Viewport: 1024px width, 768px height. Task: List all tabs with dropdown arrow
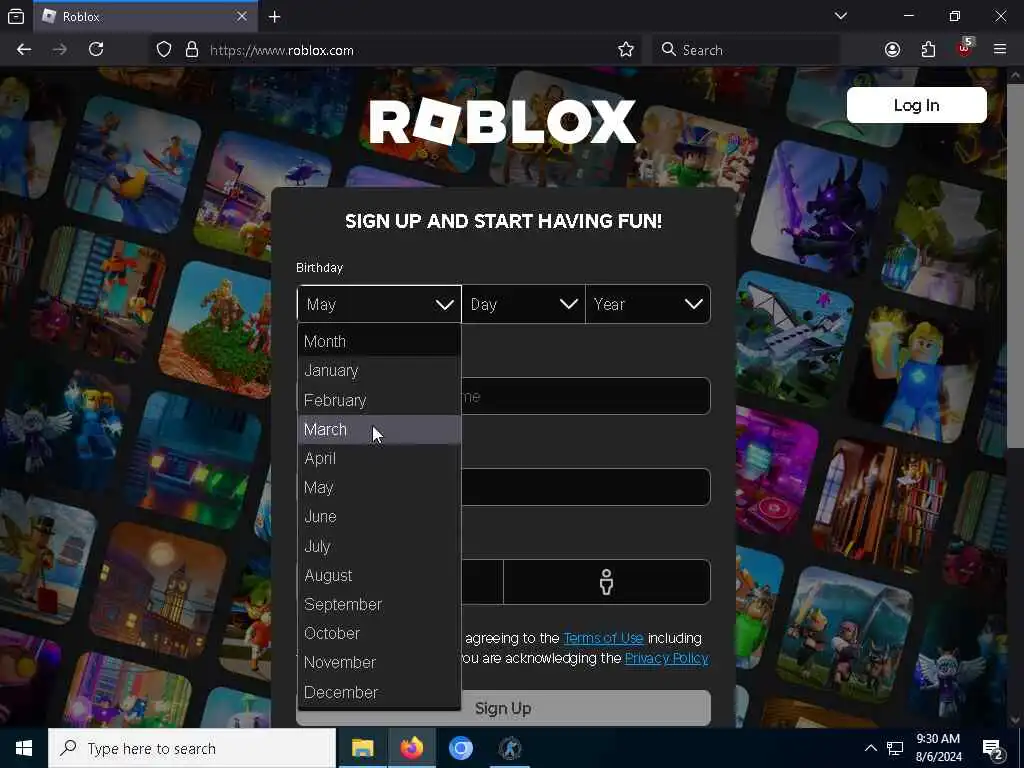tap(840, 16)
